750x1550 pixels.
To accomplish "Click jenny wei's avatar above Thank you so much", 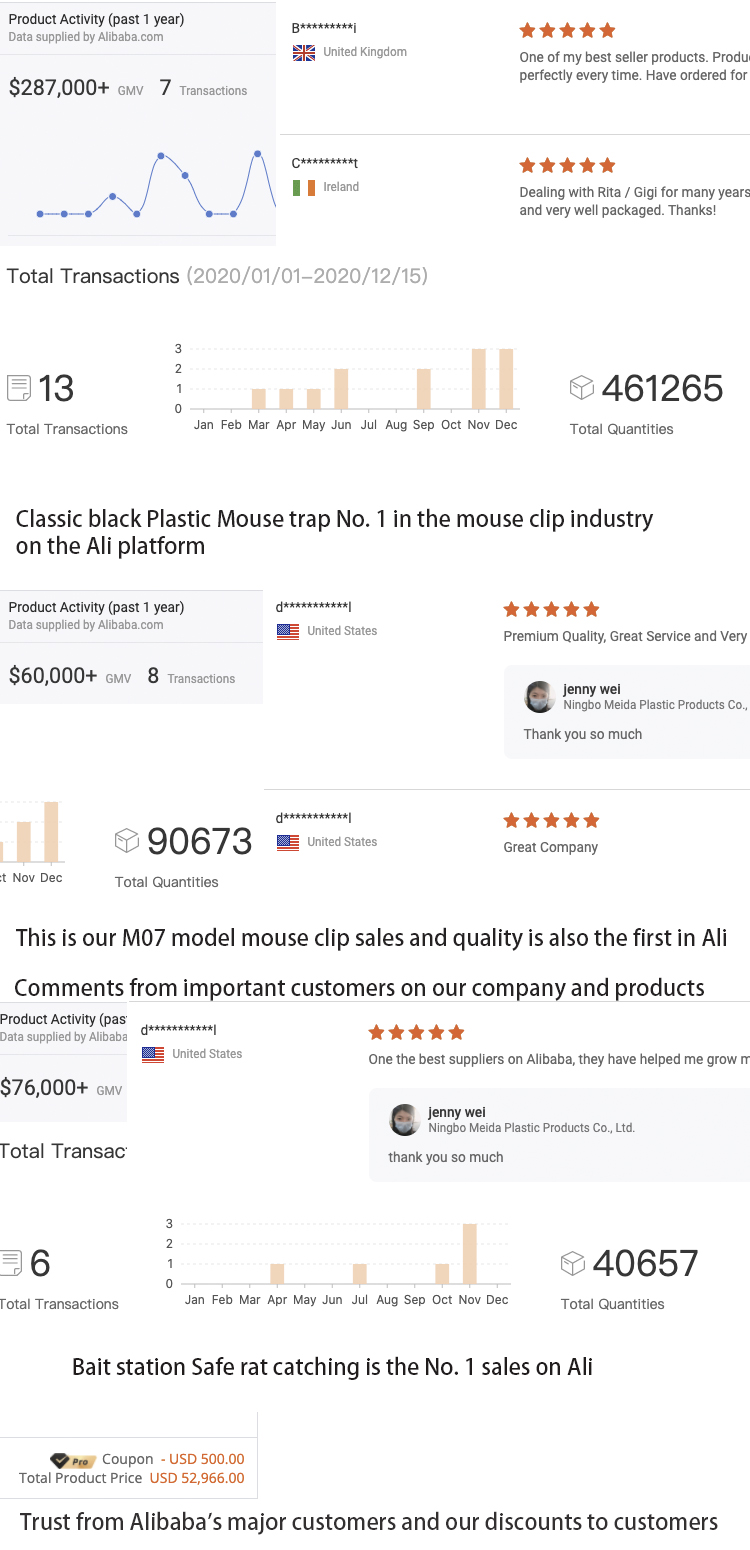I will pos(540,697).
